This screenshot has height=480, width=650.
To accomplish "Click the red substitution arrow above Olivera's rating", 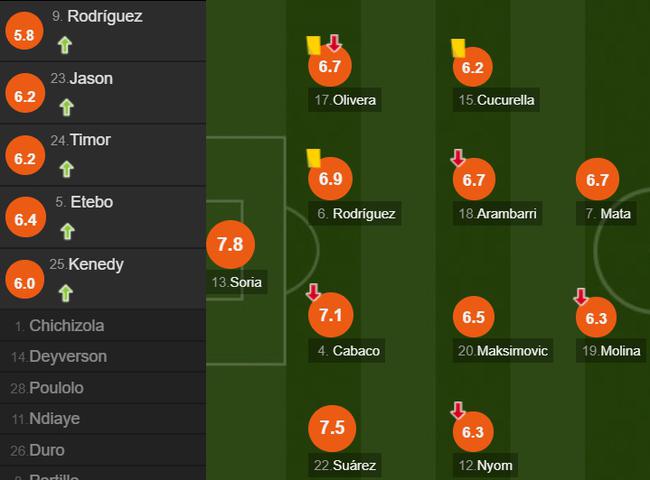I will coord(334,43).
